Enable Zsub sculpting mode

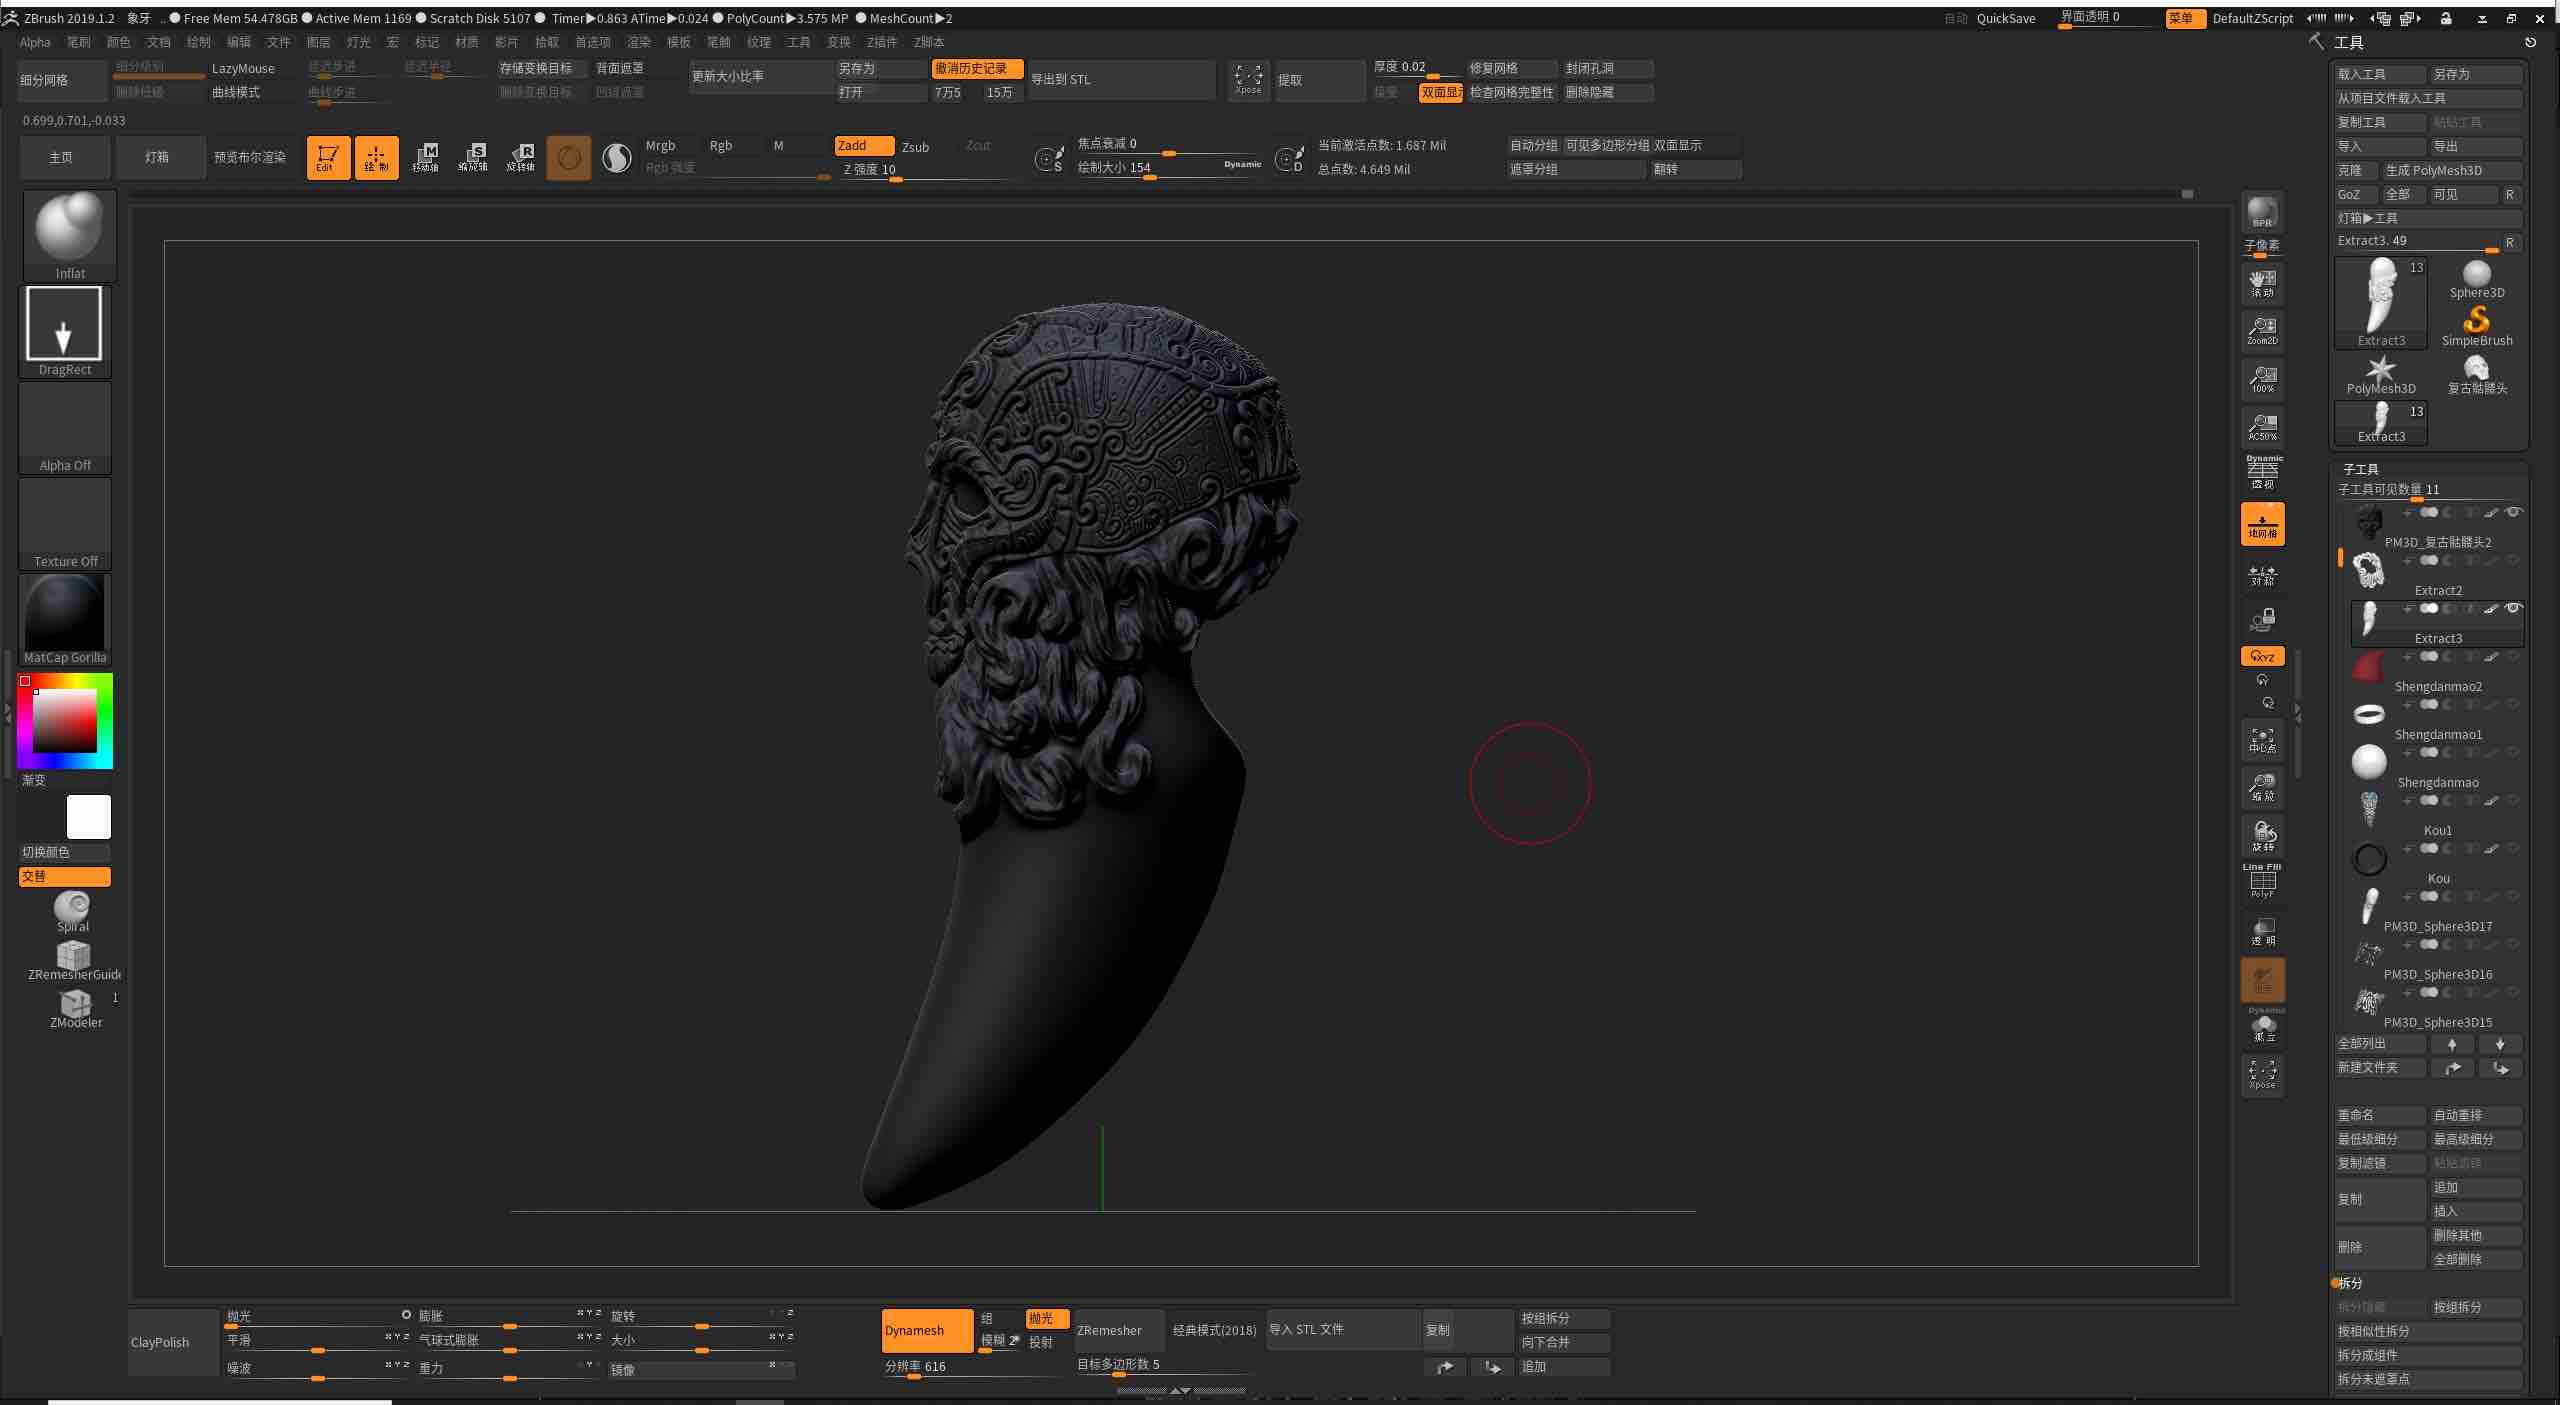916,146
